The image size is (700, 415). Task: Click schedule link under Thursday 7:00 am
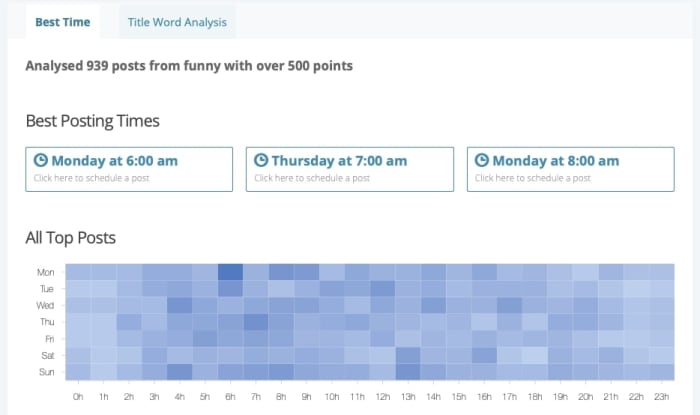[312, 178]
